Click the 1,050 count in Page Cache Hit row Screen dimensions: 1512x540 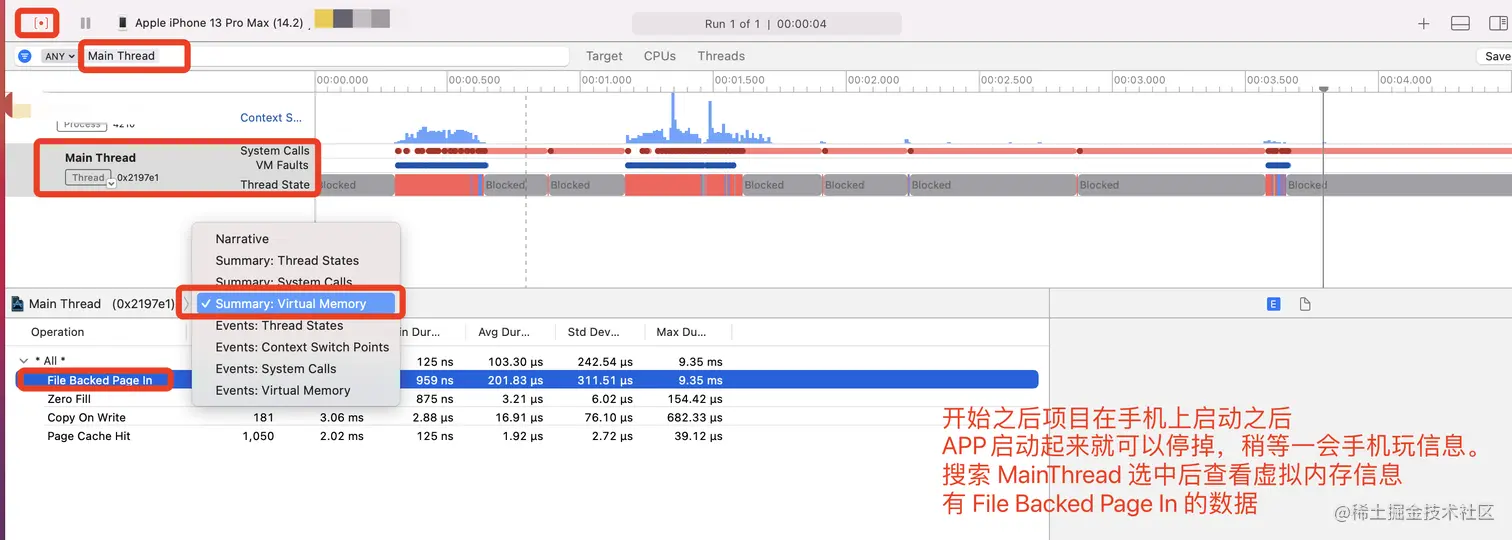click(258, 436)
